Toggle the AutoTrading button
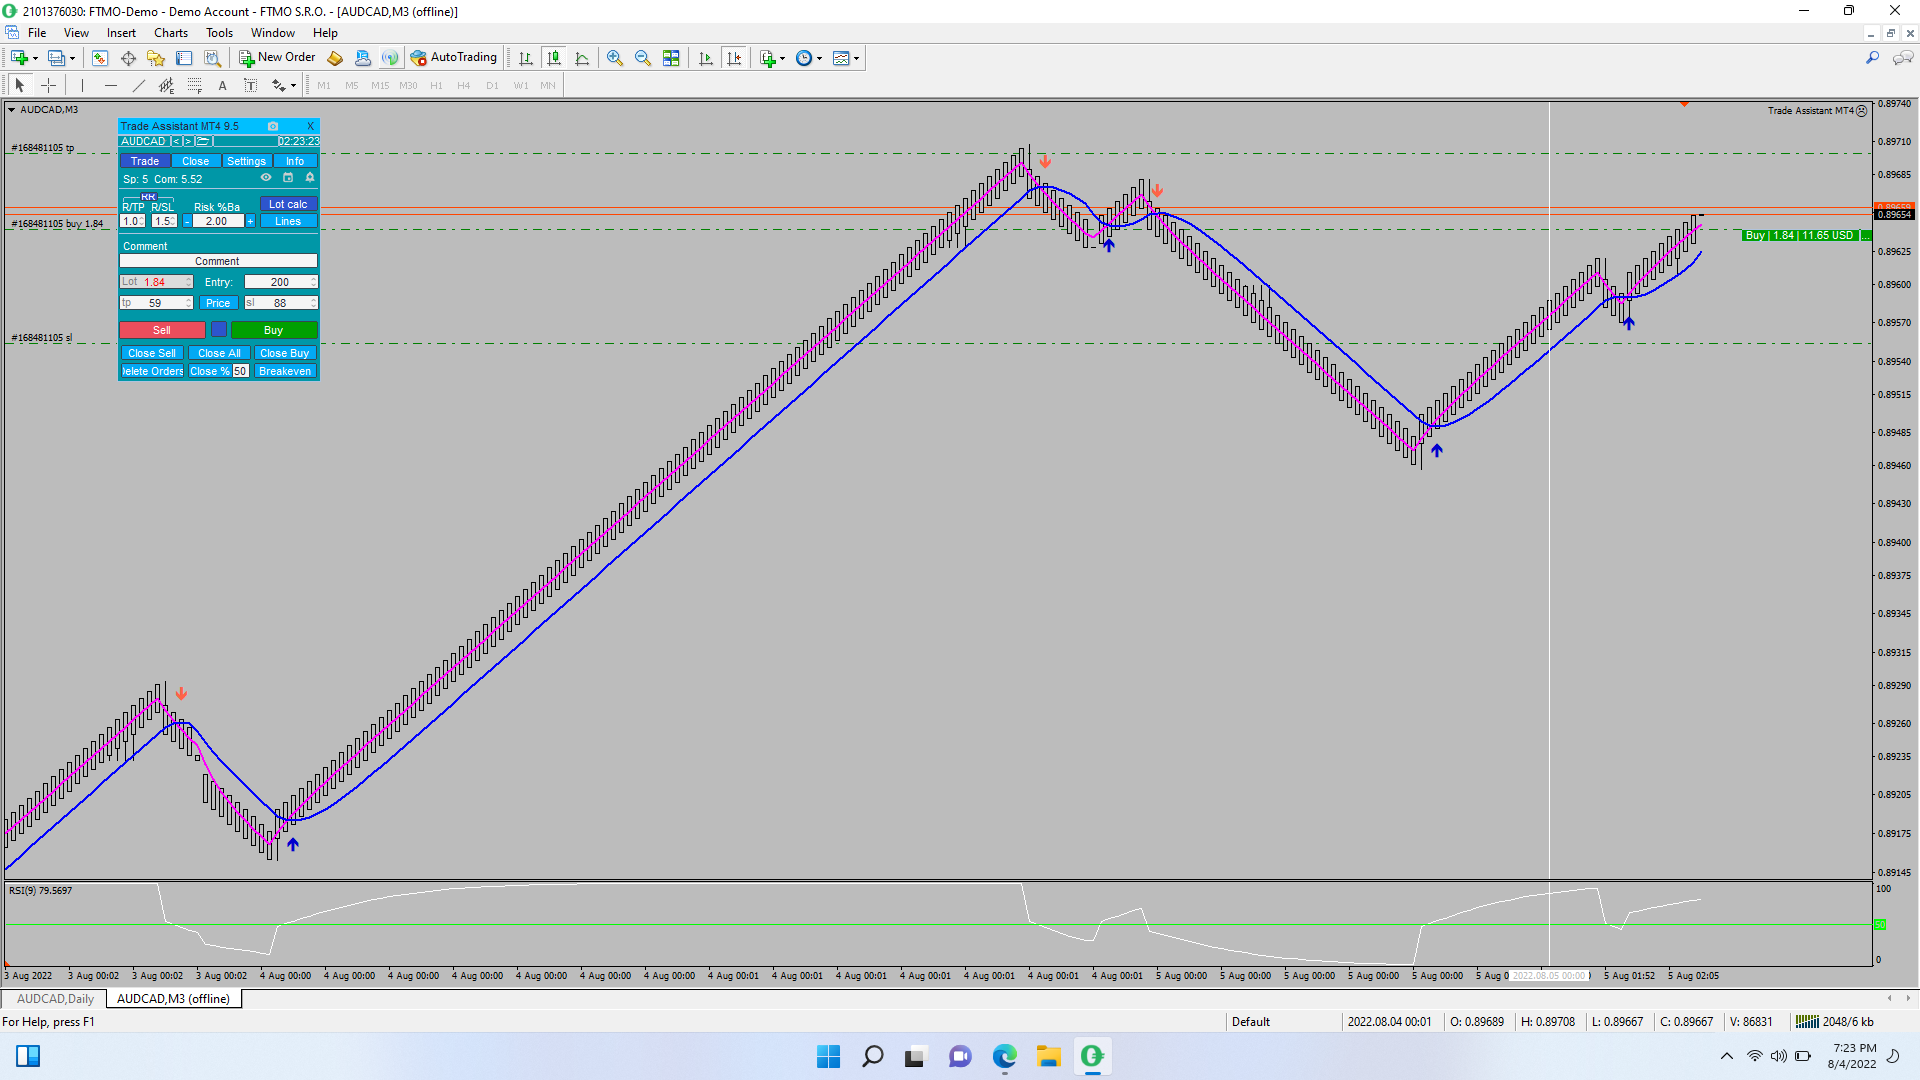 (x=454, y=58)
